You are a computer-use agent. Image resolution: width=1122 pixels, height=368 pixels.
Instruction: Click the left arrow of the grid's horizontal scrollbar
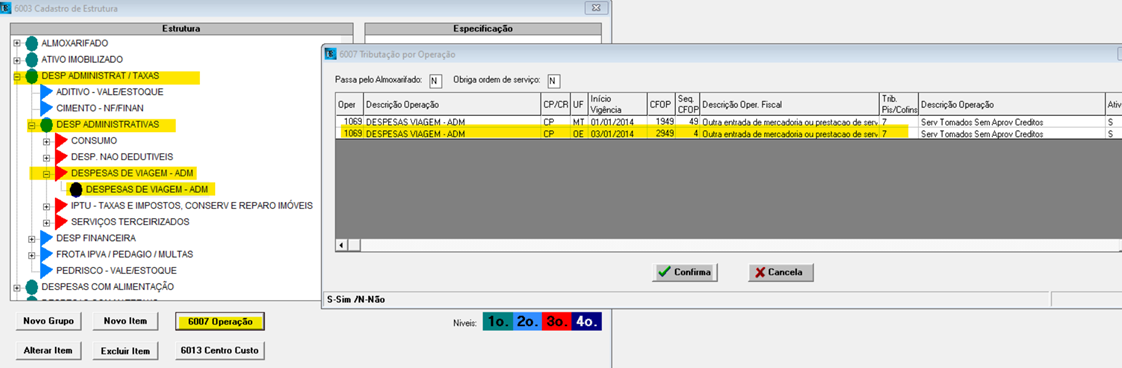(x=342, y=246)
